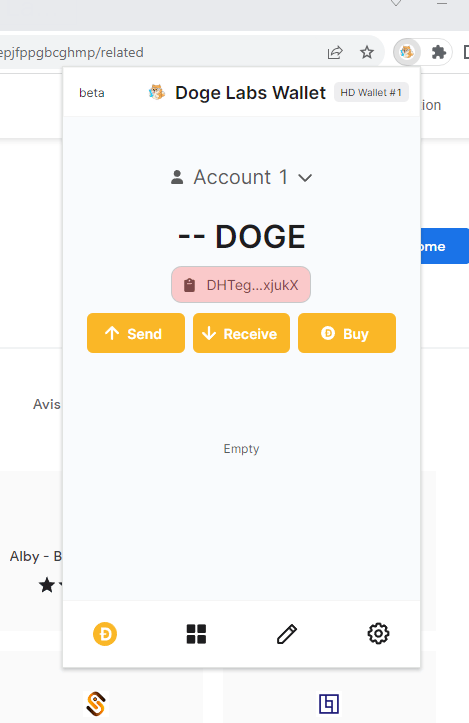Click the Send button
The height and width of the screenshot is (723, 469).
(136, 333)
